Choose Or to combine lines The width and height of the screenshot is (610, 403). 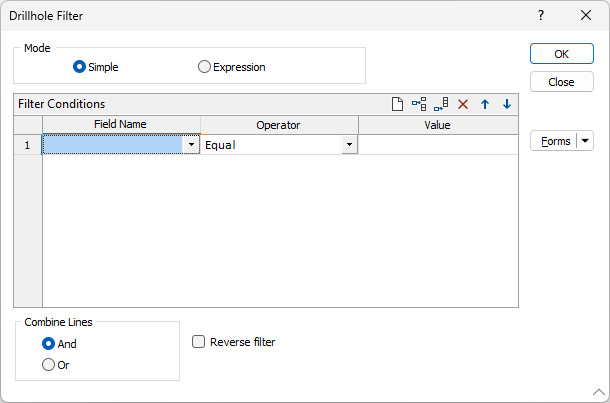(48, 365)
